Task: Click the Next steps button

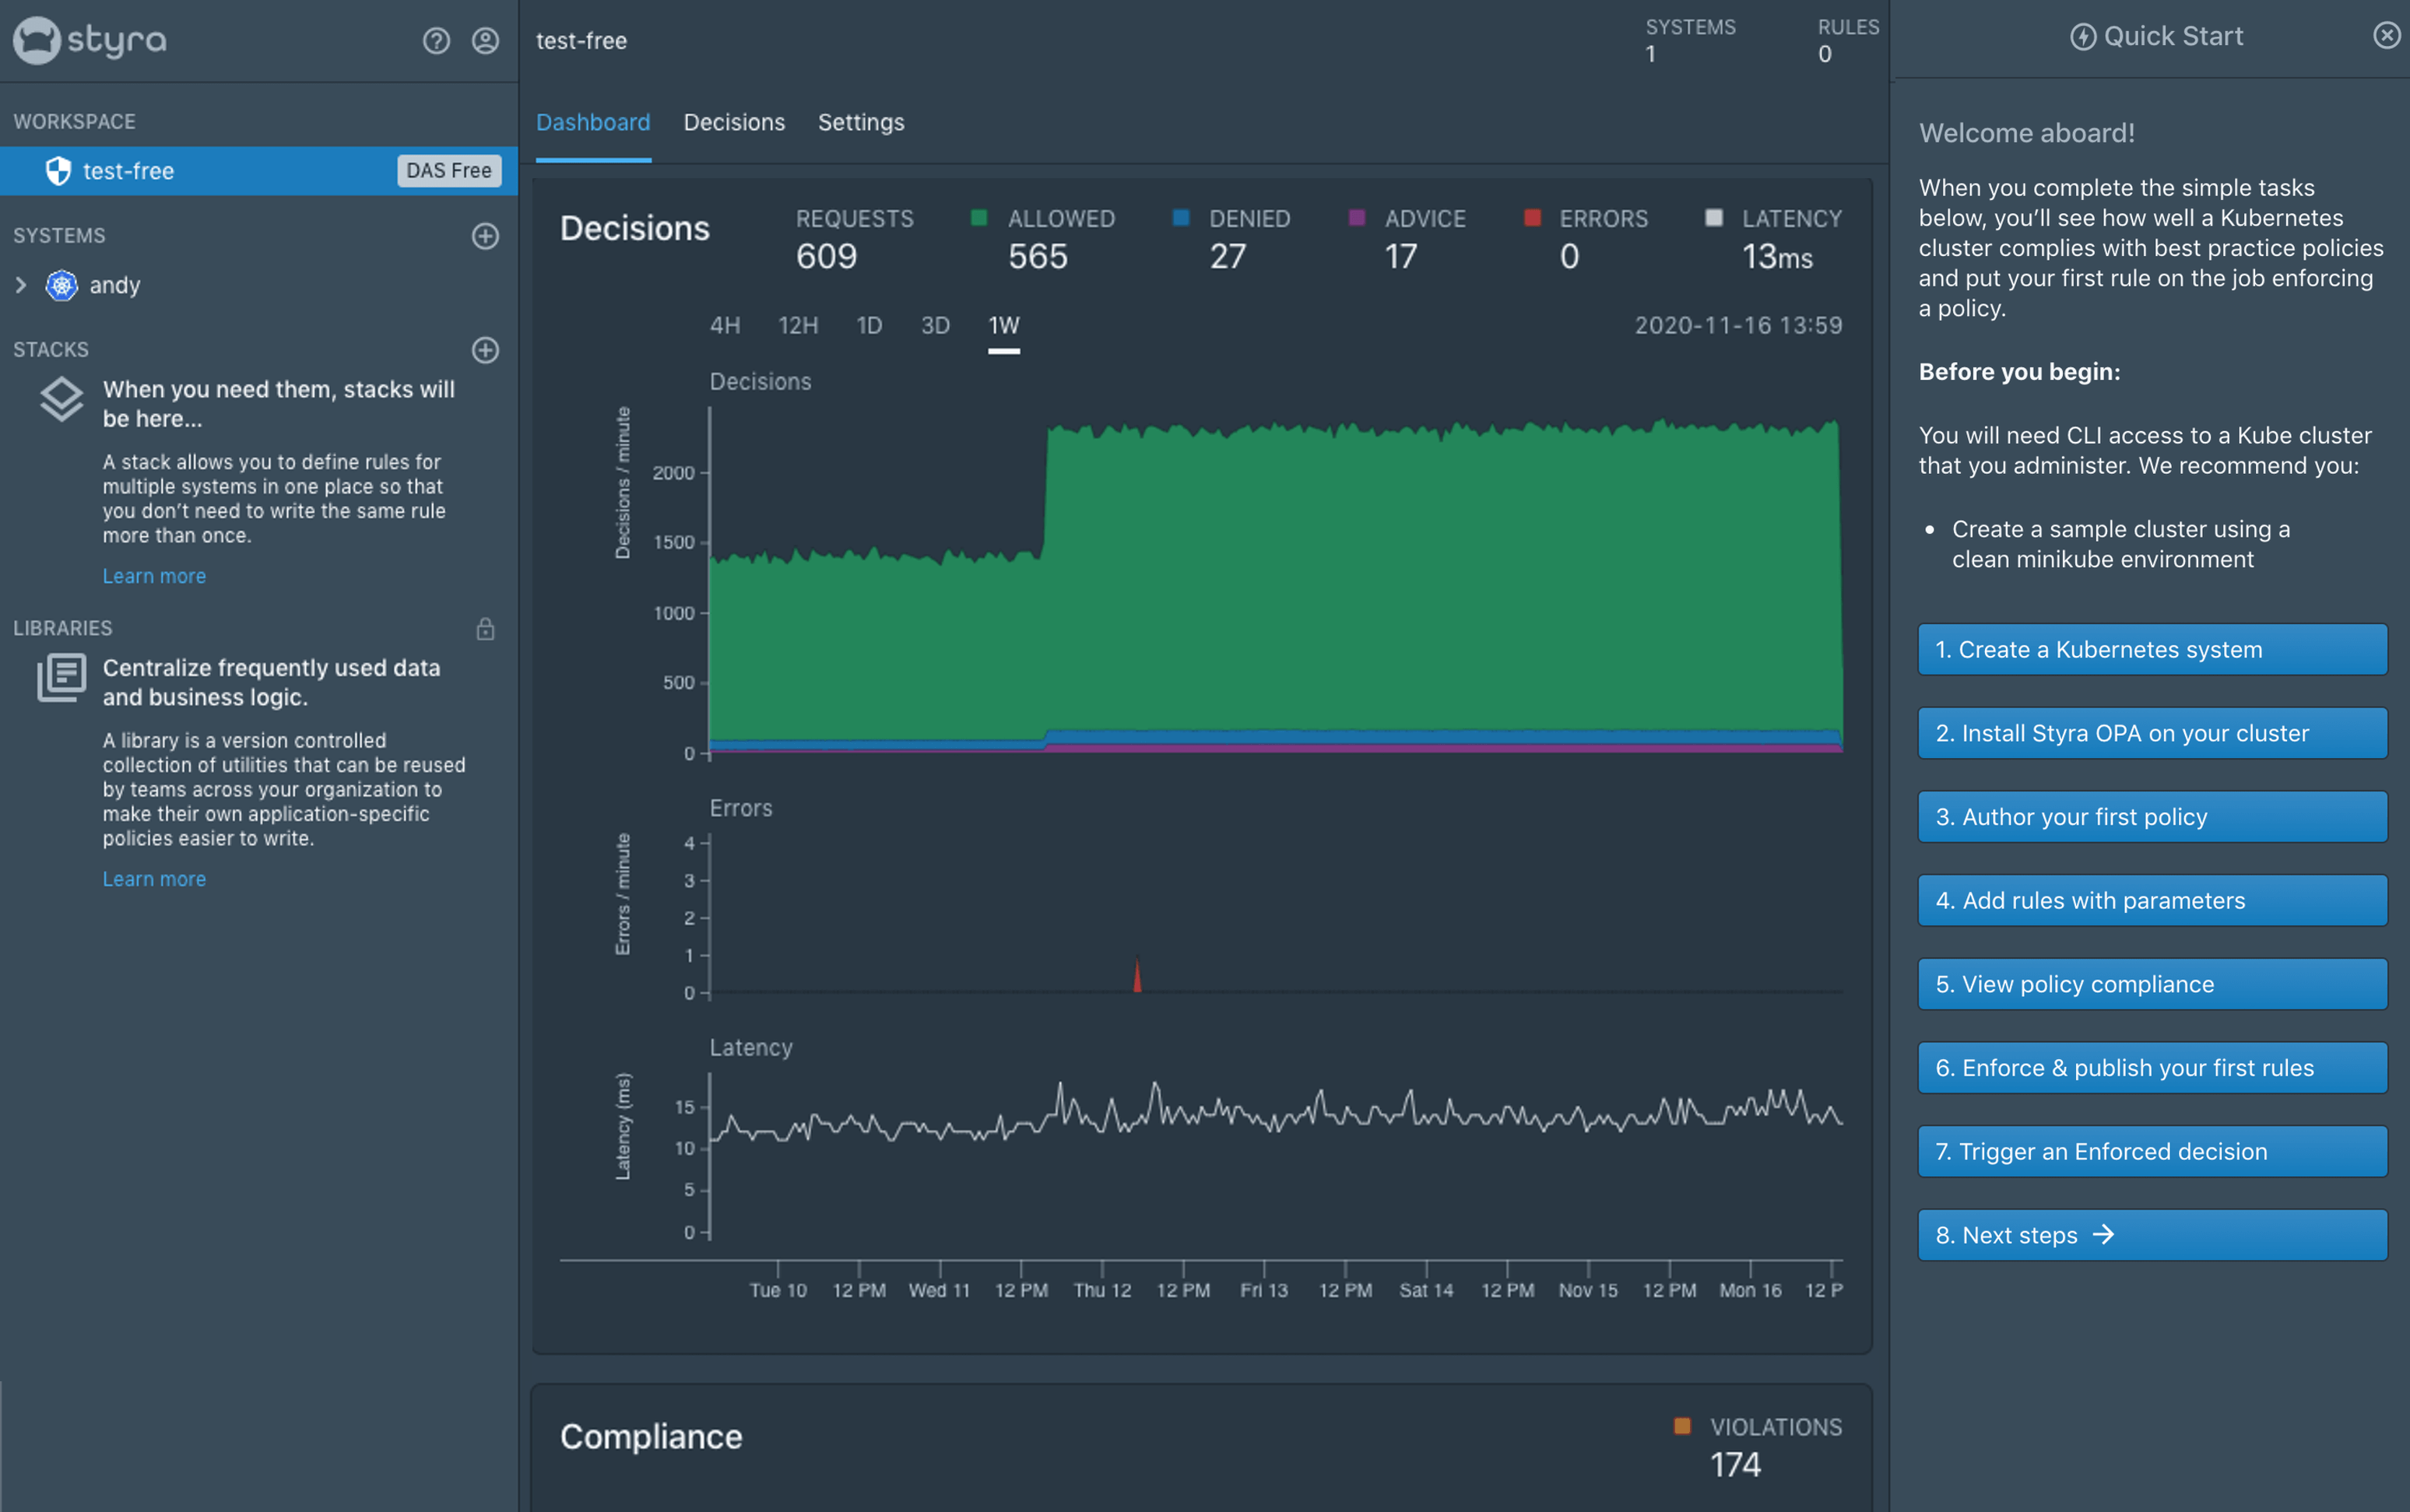Action: [x=2152, y=1235]
